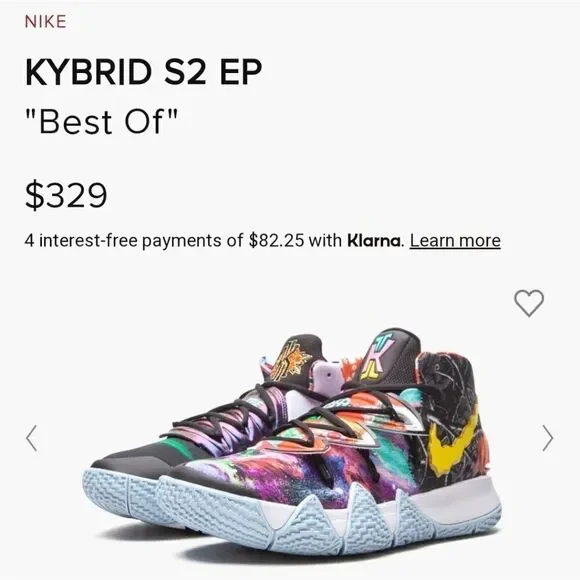Open the NIKE brand link
Screen dimensions: 580x580
tap(45, 21)
